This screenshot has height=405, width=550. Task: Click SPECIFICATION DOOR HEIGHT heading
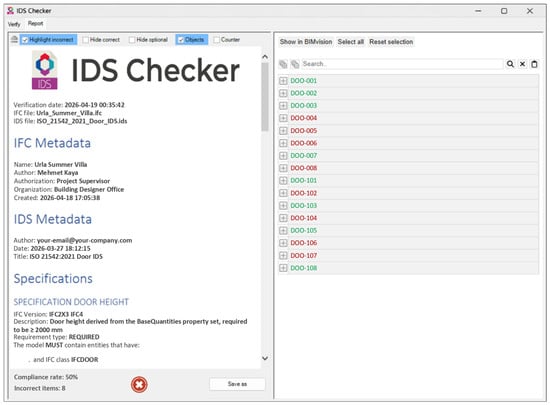pos(71,302)
